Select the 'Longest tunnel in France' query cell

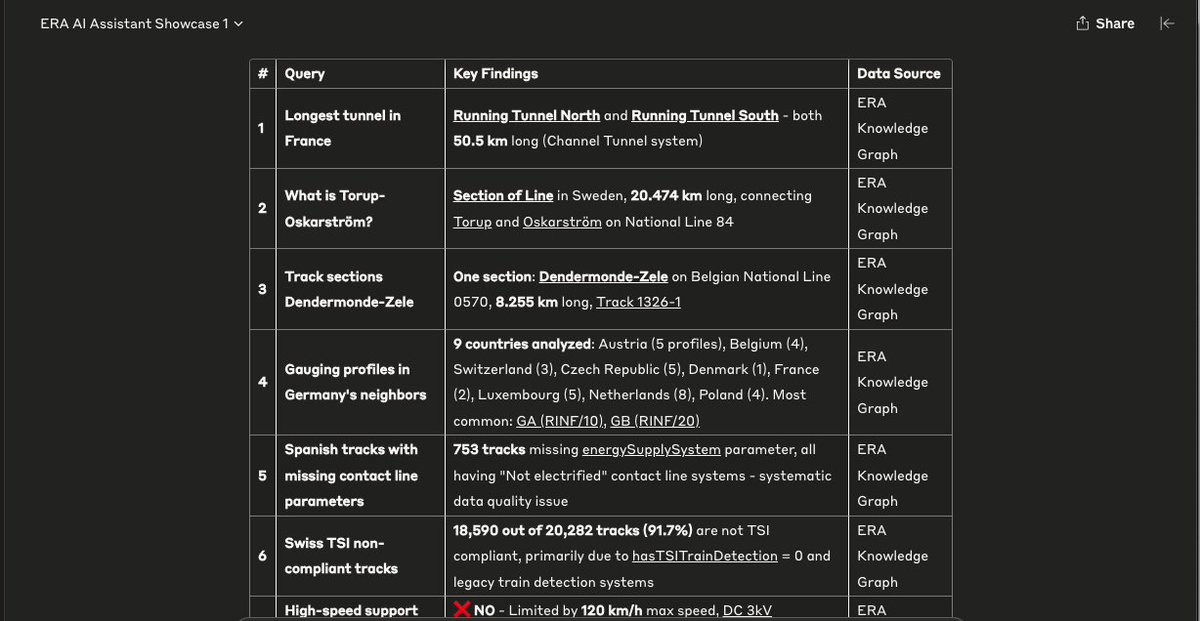click(360, 128)
